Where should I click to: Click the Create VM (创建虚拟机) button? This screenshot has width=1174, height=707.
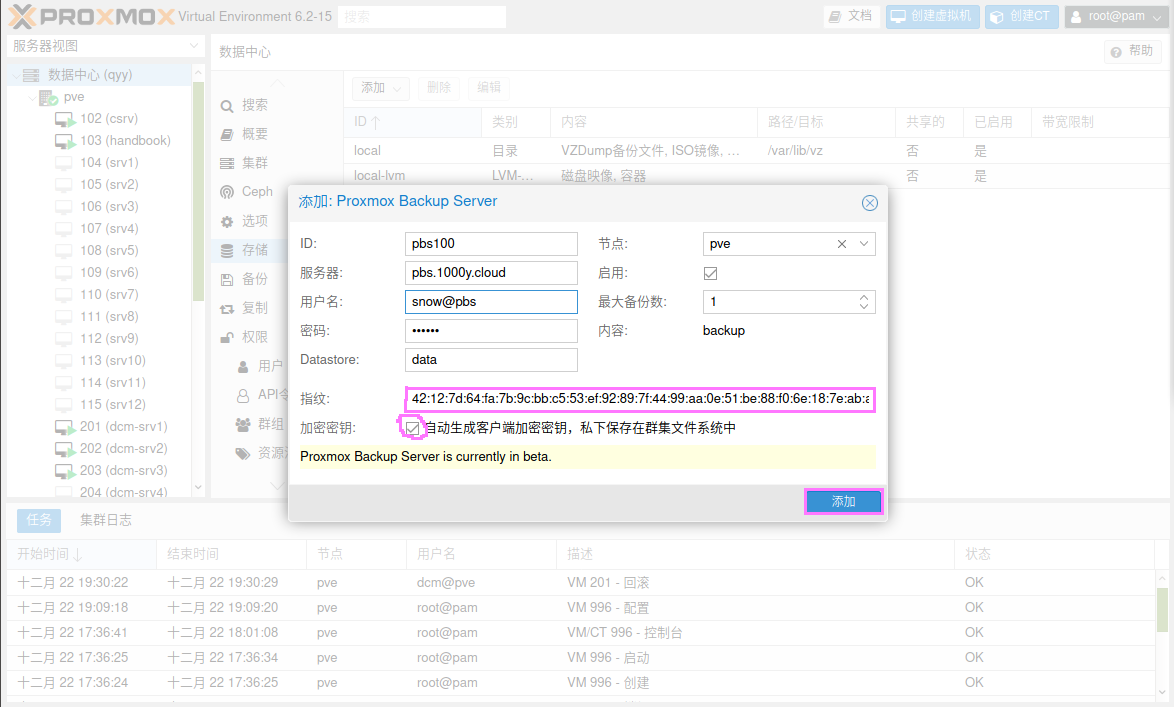[x=932, y=16]
